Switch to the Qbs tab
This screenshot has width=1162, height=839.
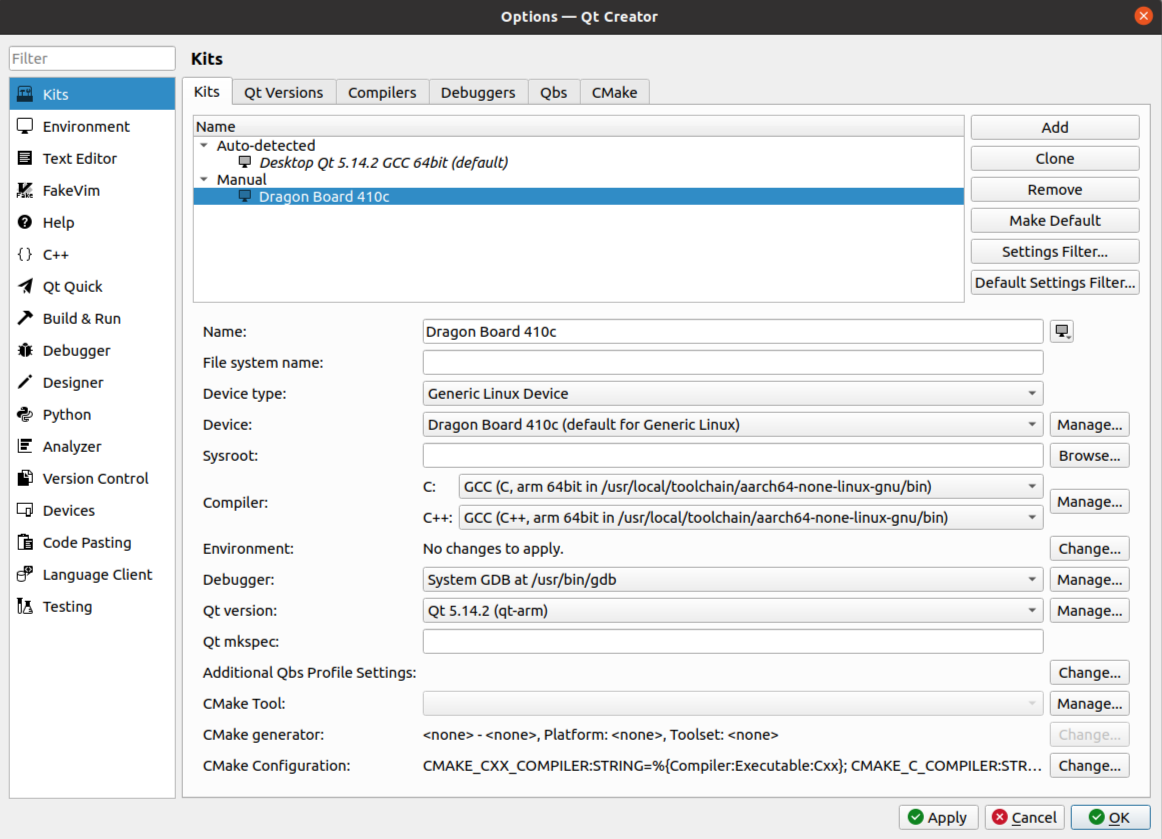point(554,93)
